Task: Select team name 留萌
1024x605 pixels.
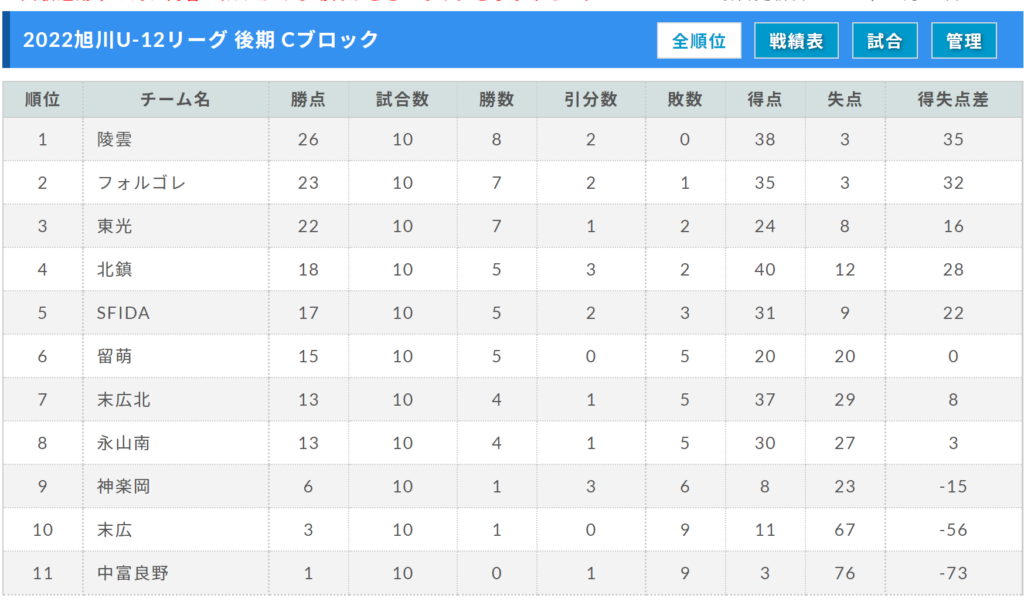Action: (114, 356)
